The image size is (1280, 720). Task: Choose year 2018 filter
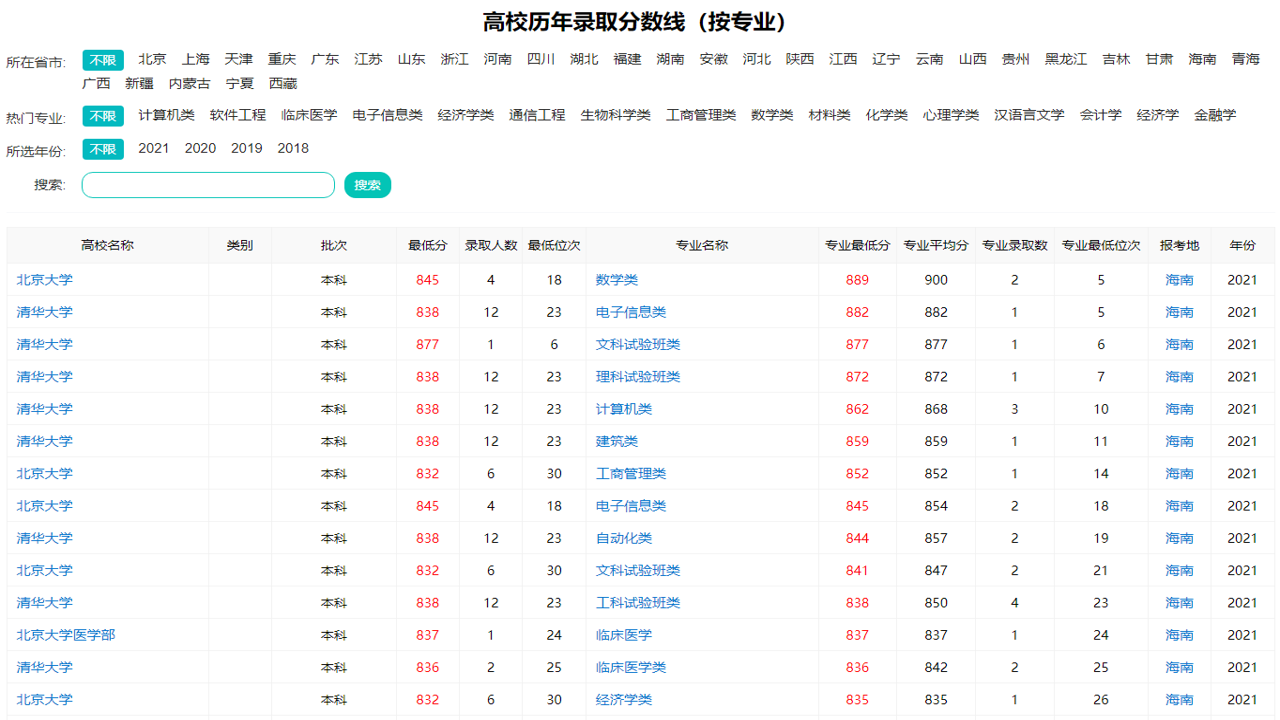coord(293,148)
